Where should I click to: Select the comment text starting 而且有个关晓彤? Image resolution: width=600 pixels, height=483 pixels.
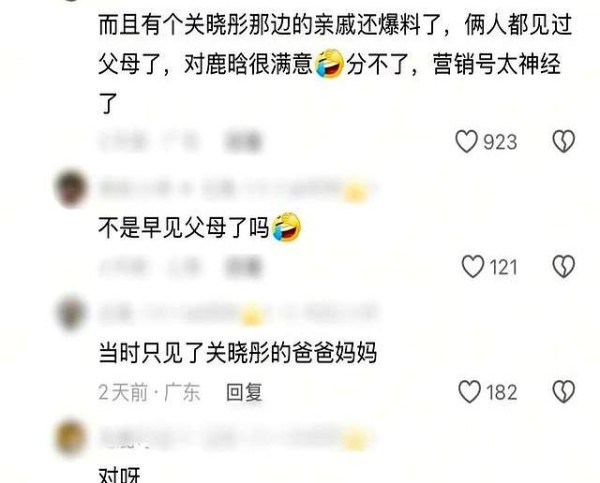[335, 64]
